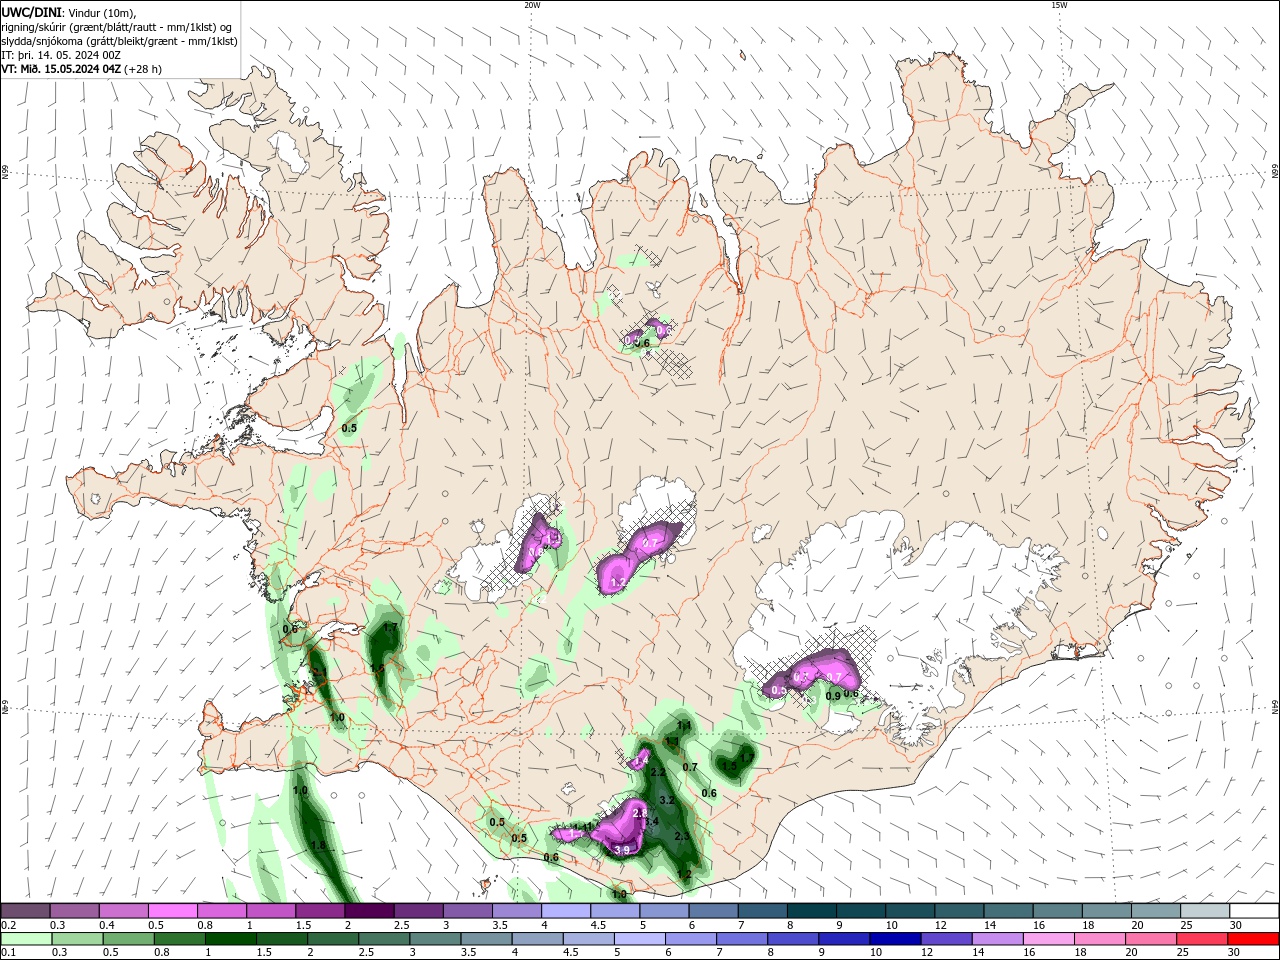
Task: Pick upper legend swatch between 25 and 30
Action: [1203, 911]
